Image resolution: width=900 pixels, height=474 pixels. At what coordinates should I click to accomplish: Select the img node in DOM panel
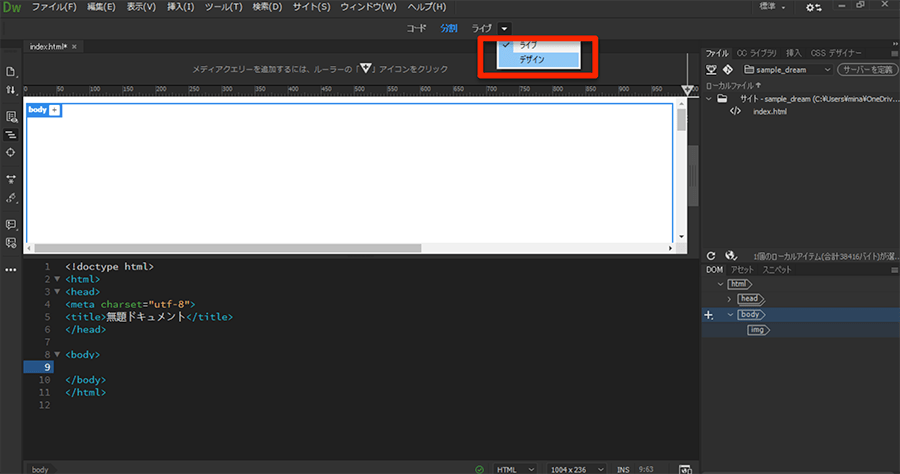[758, 330]
